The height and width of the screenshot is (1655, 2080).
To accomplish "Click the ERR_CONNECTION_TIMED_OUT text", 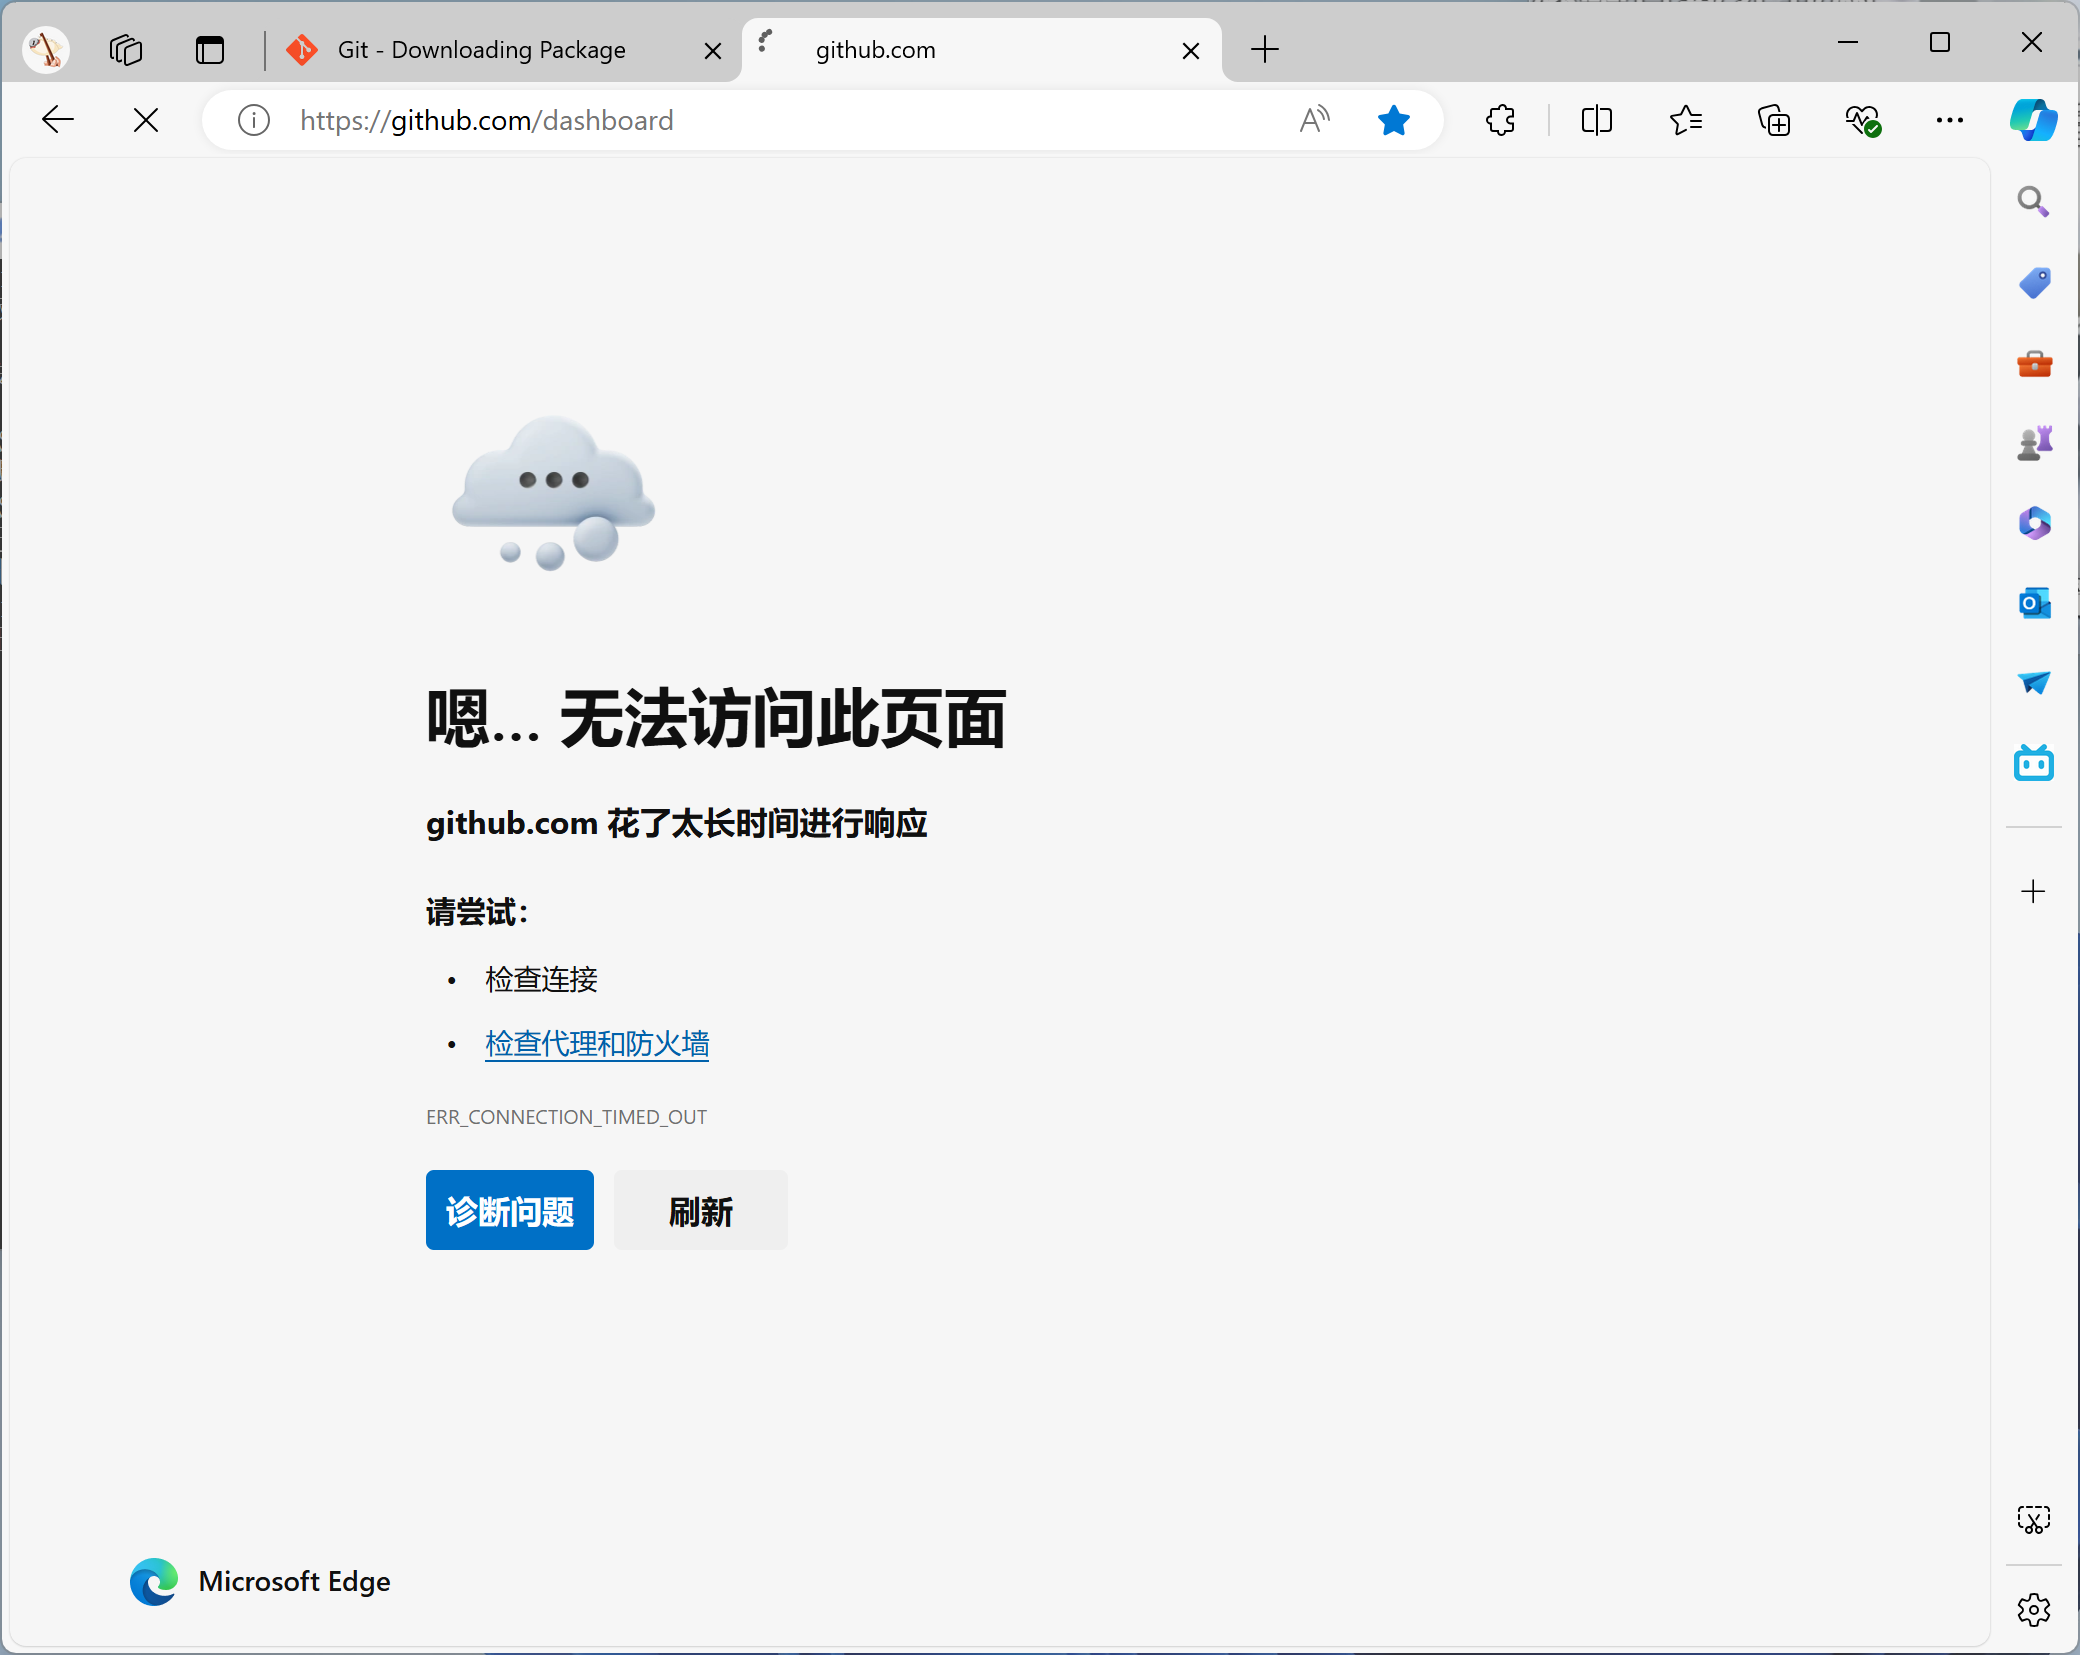I will (566, 1117).
